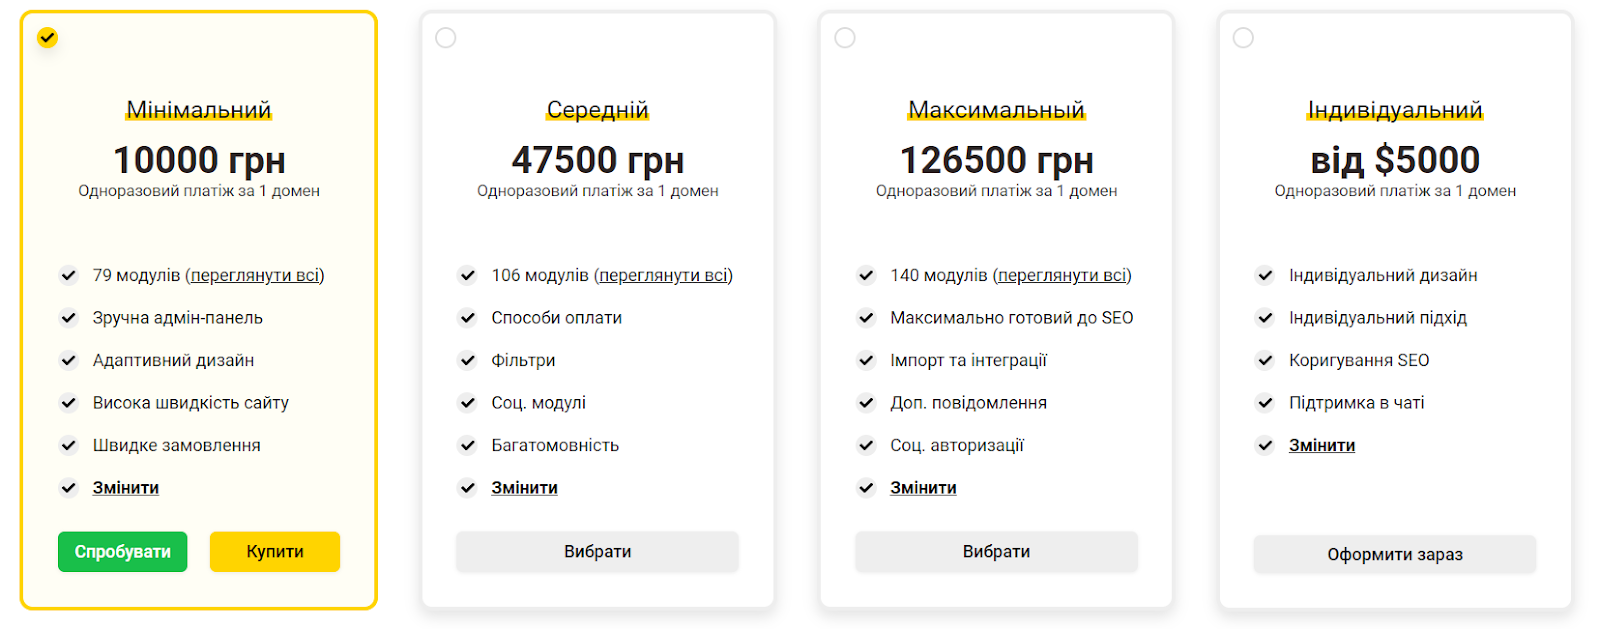The height and width of the screenshot is (629, 1600).
Task: Click the checkmark next to Зручна адмін-панель
Action: 69,318
